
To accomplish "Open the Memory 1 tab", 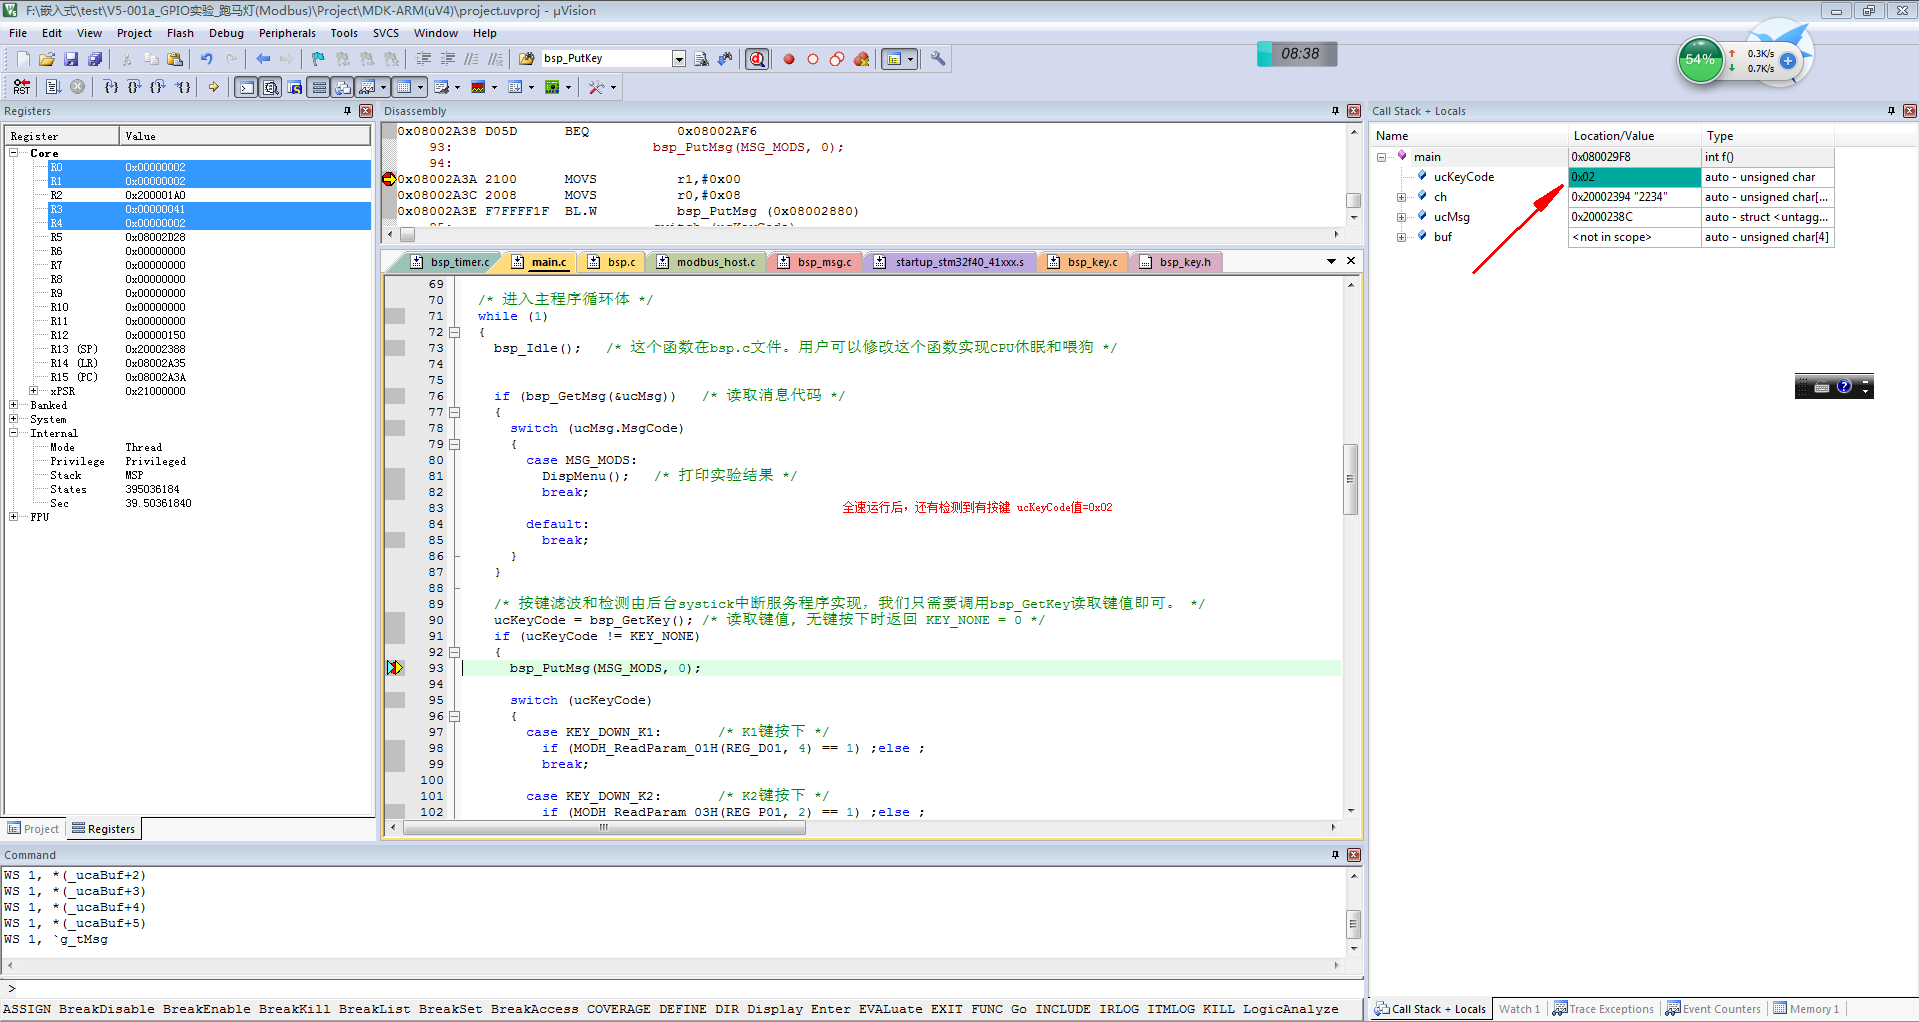I will (x=1807, y=1009).
